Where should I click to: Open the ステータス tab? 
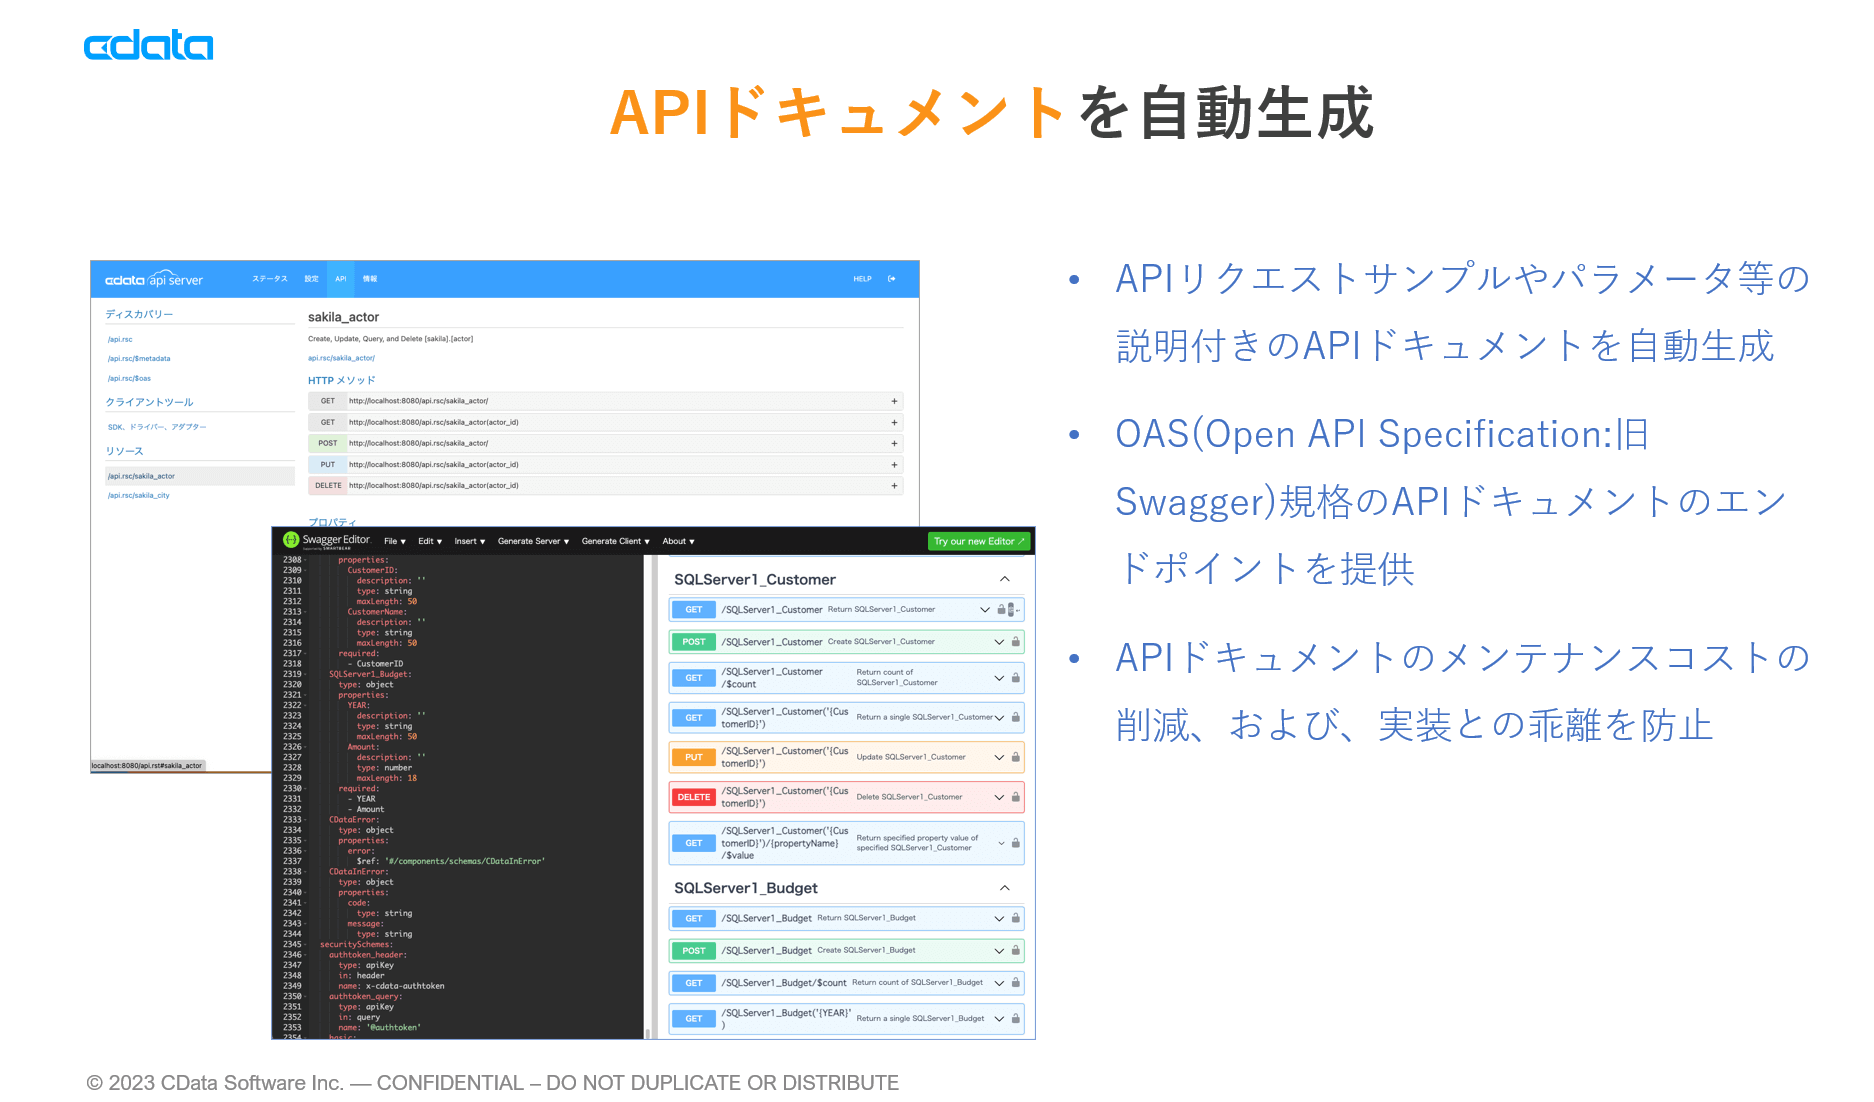pyautogui.click(x=270, y=279)
